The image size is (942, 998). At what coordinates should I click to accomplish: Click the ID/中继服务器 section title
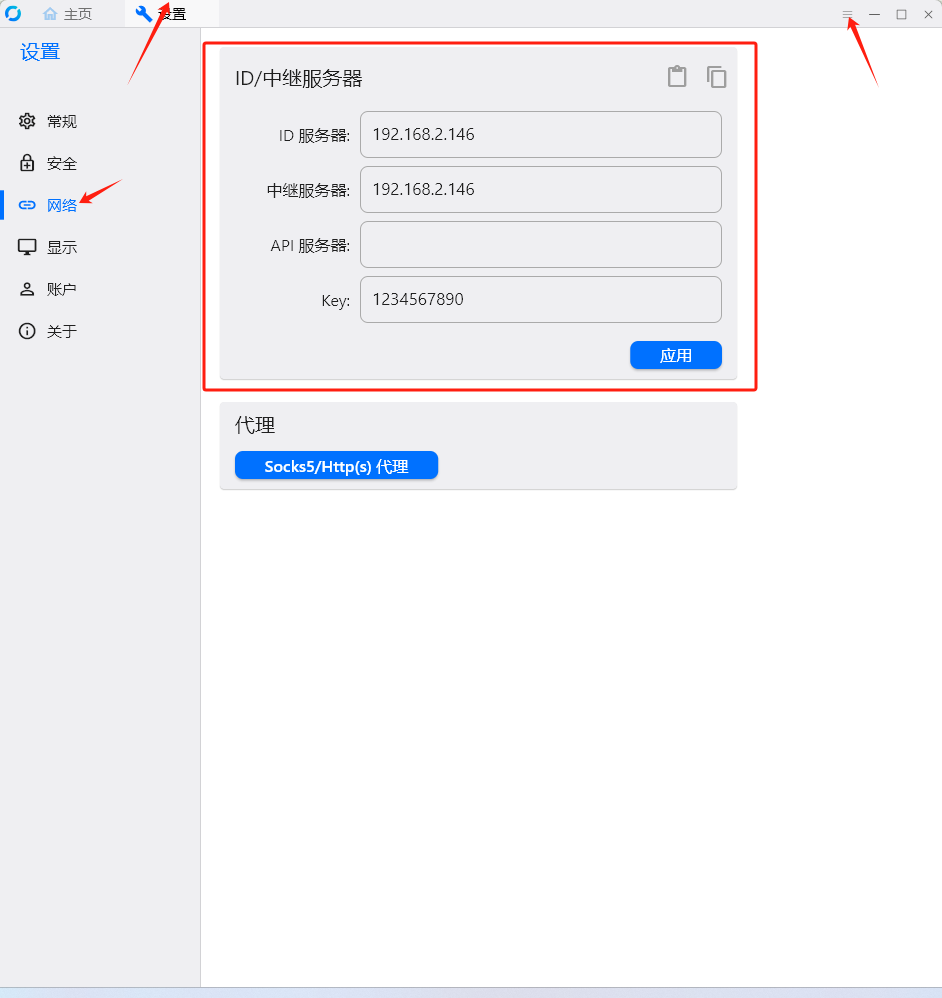[x=299, y=78]
